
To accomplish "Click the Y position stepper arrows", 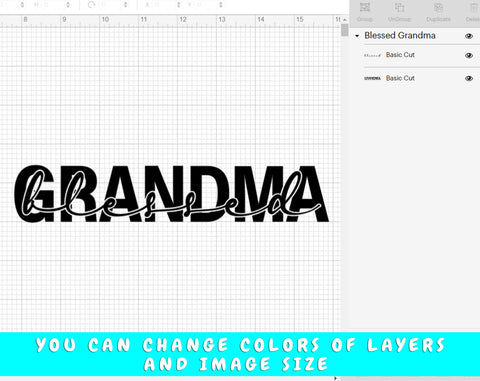I will point(221,5).
